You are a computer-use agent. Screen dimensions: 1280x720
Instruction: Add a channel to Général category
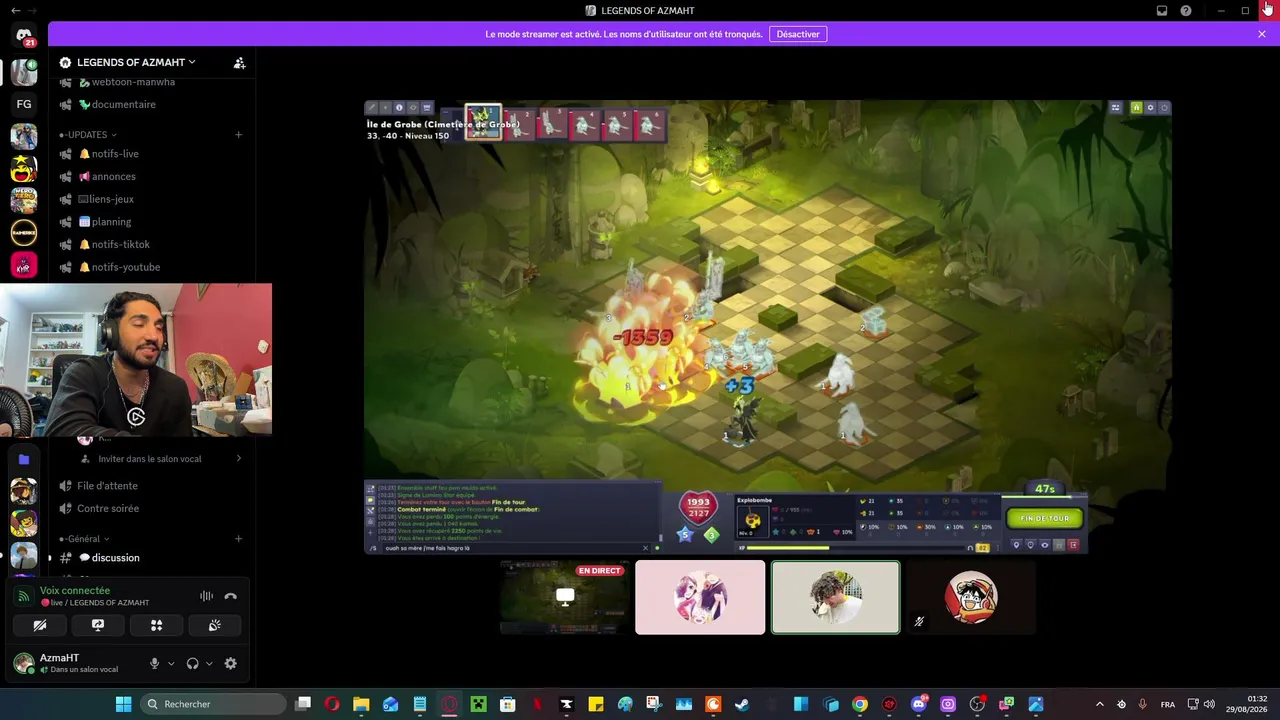[x=239, y=539]
